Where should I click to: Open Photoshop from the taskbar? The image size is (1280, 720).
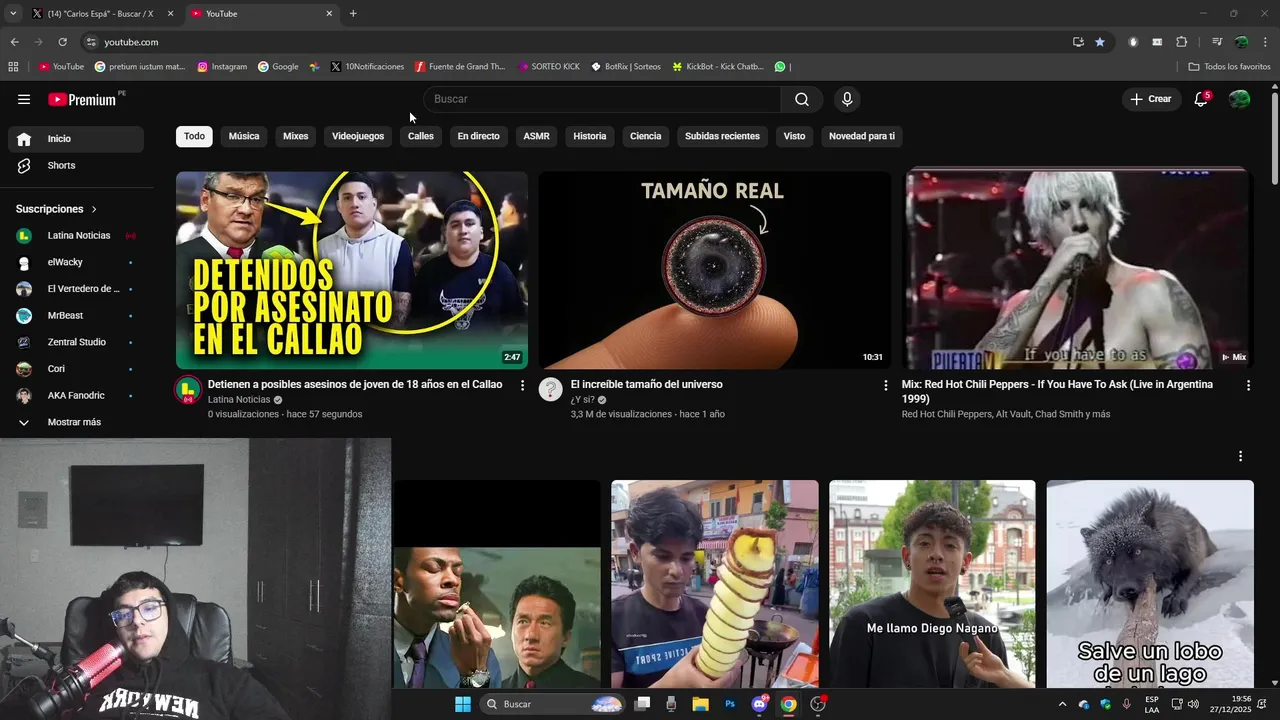click(x=730, y=704)
